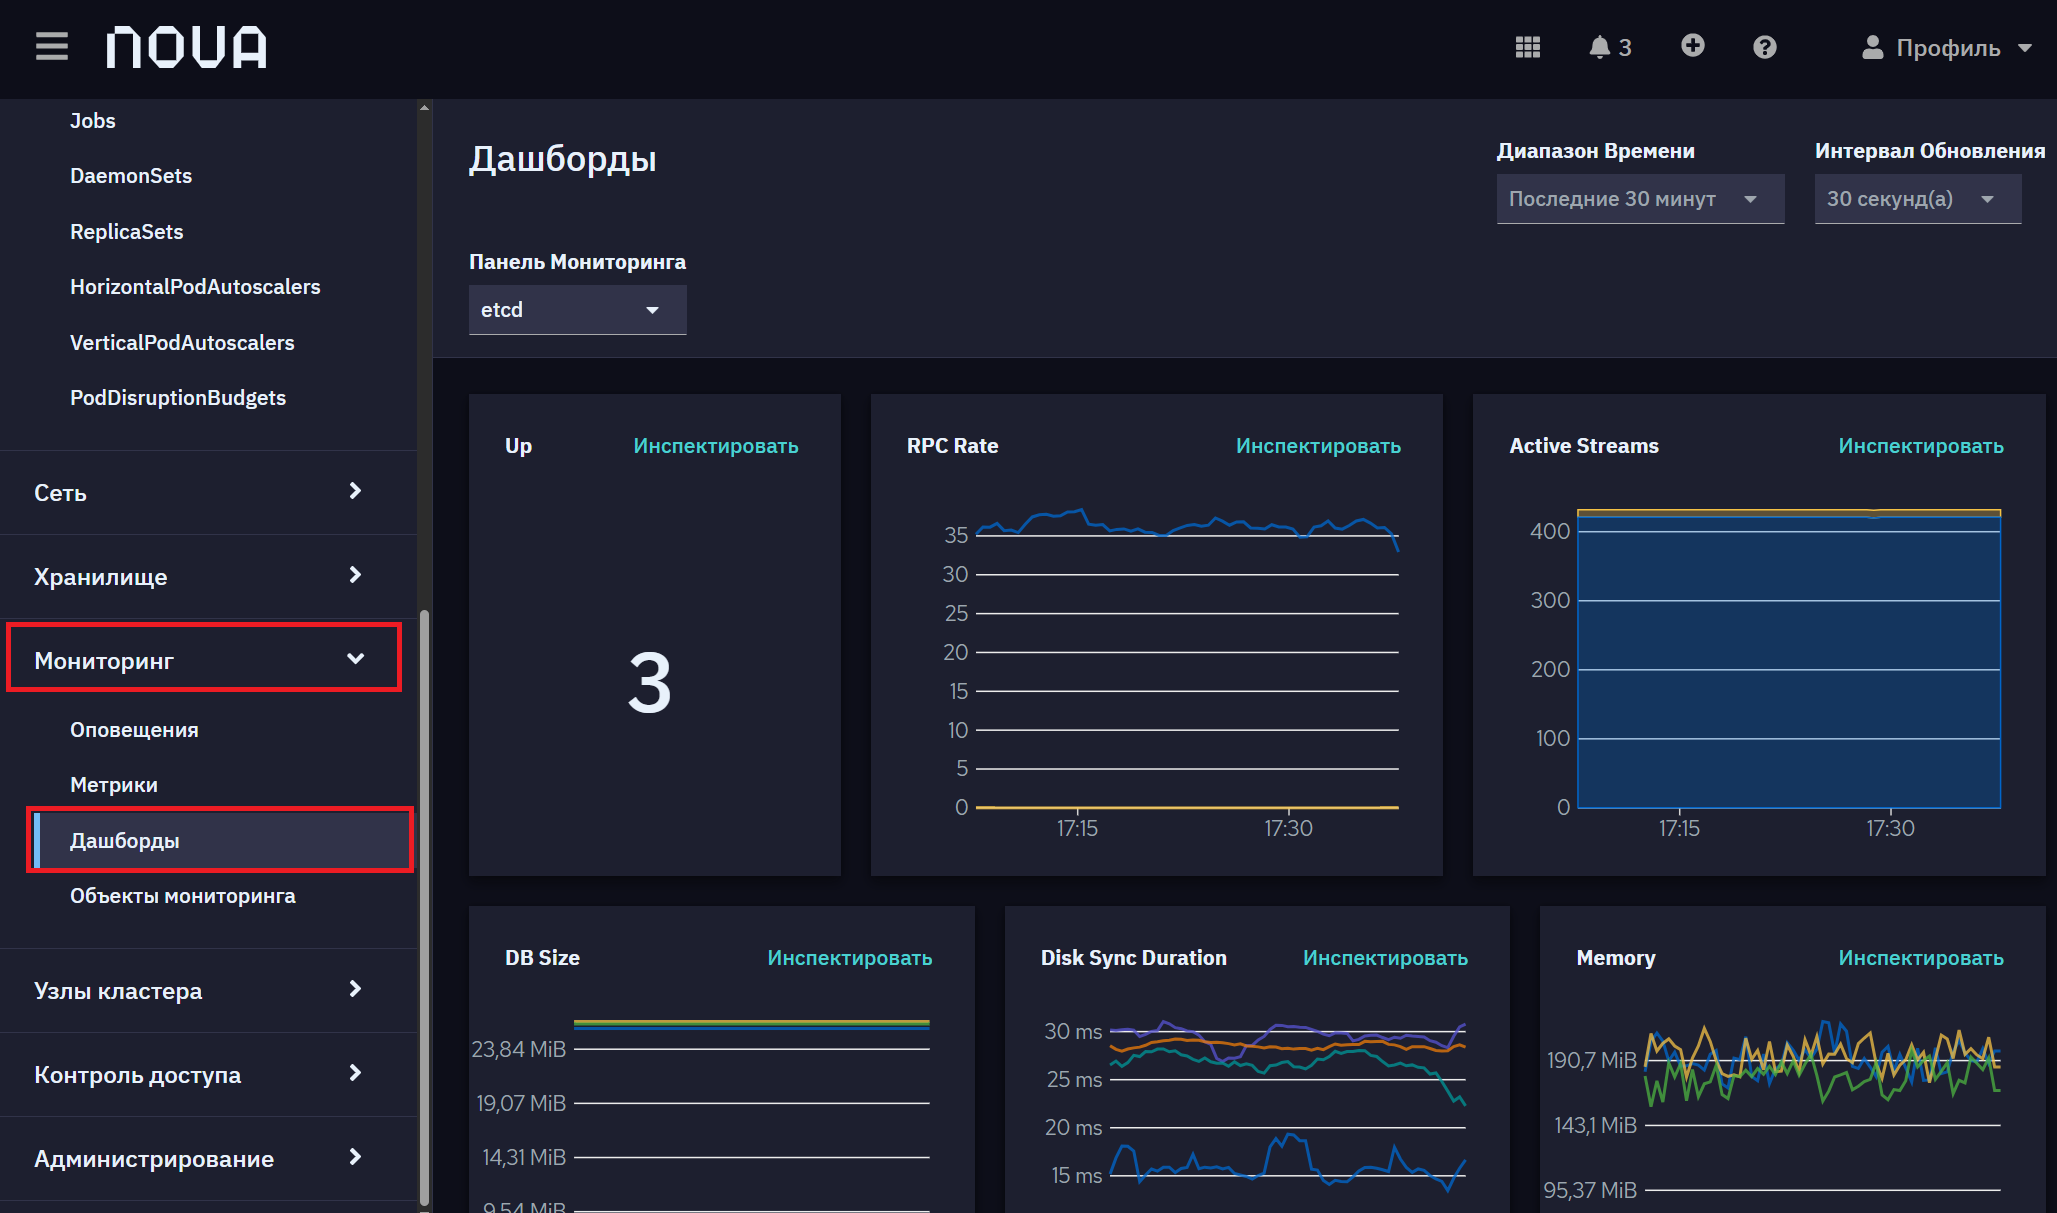Go to Оповещения page
This screenshot has width=2057, height=1213.
click(134, 730)
